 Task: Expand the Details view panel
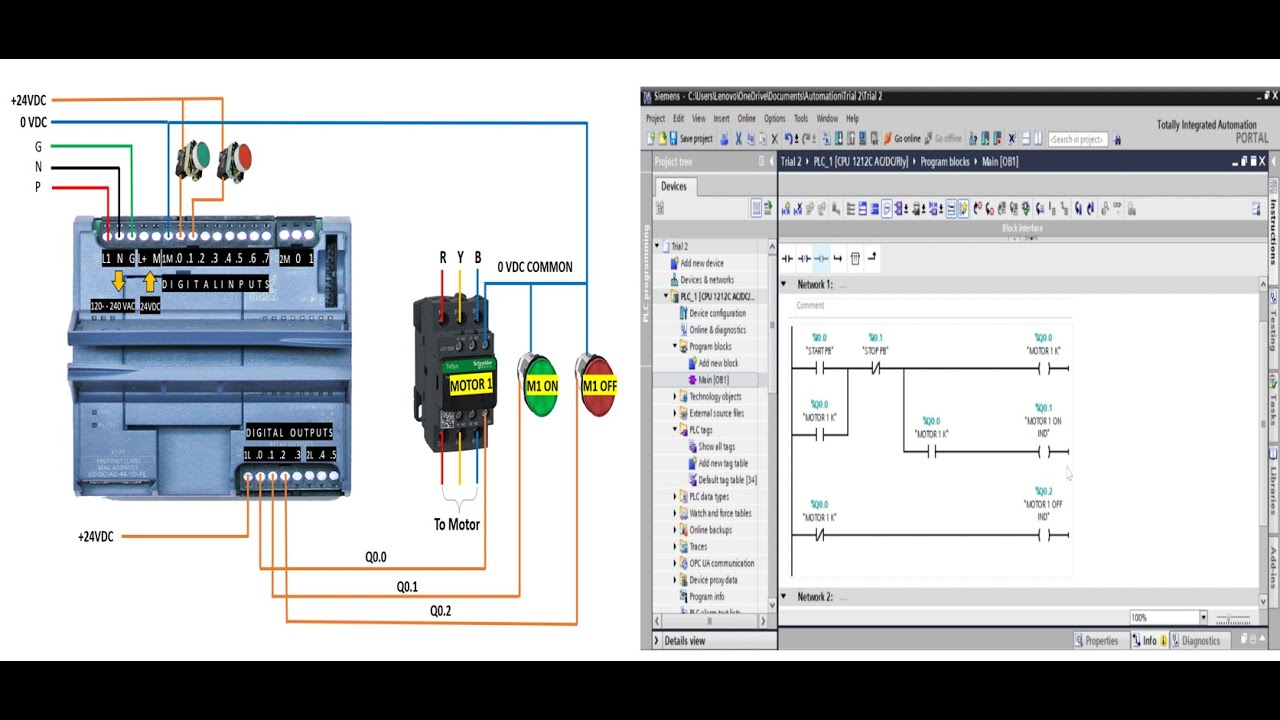(x=657, y=641)
